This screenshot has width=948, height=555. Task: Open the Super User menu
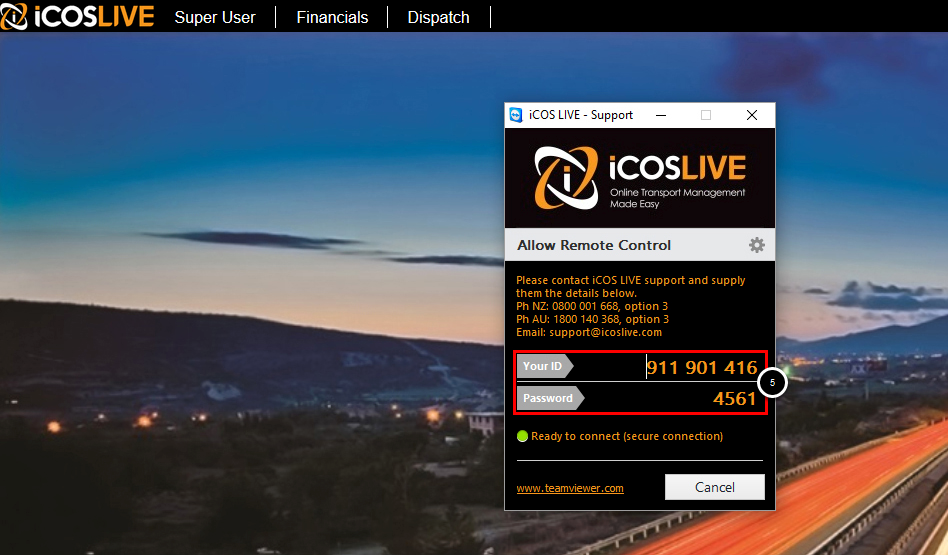pyautogui.click(x=215, y=18)
